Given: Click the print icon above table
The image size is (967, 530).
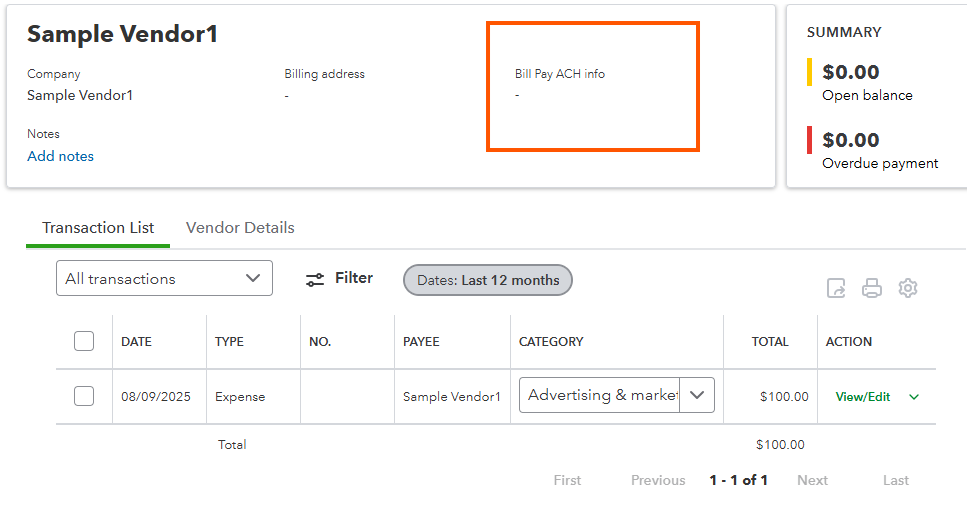Looking at the screenshot, I should [x=871, y=288].
